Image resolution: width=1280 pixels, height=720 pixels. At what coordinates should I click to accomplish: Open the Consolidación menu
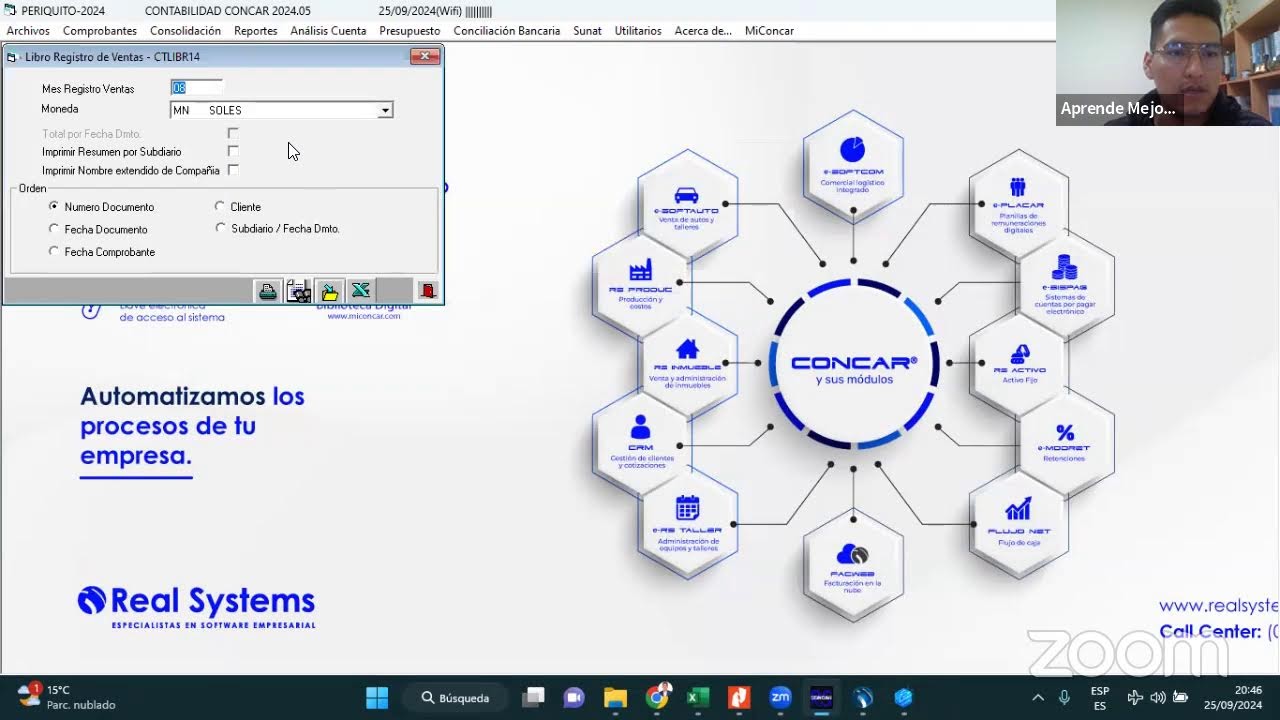click(x=185, y=31)
